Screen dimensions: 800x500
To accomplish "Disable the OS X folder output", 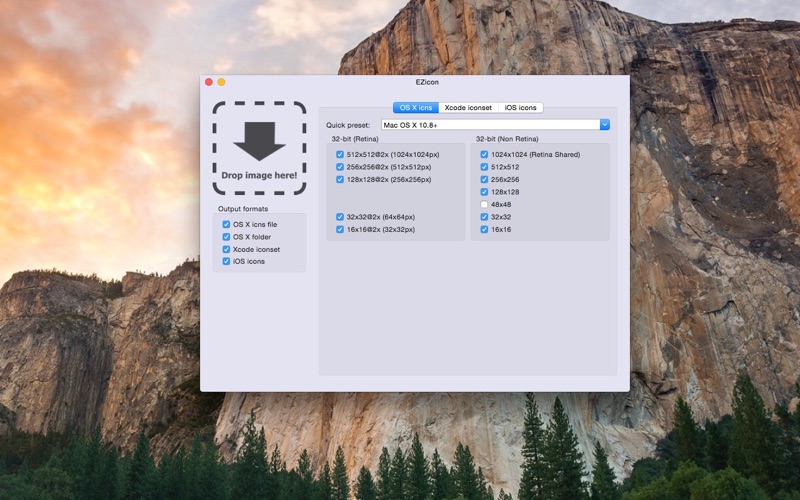I will tap(226, 237).
